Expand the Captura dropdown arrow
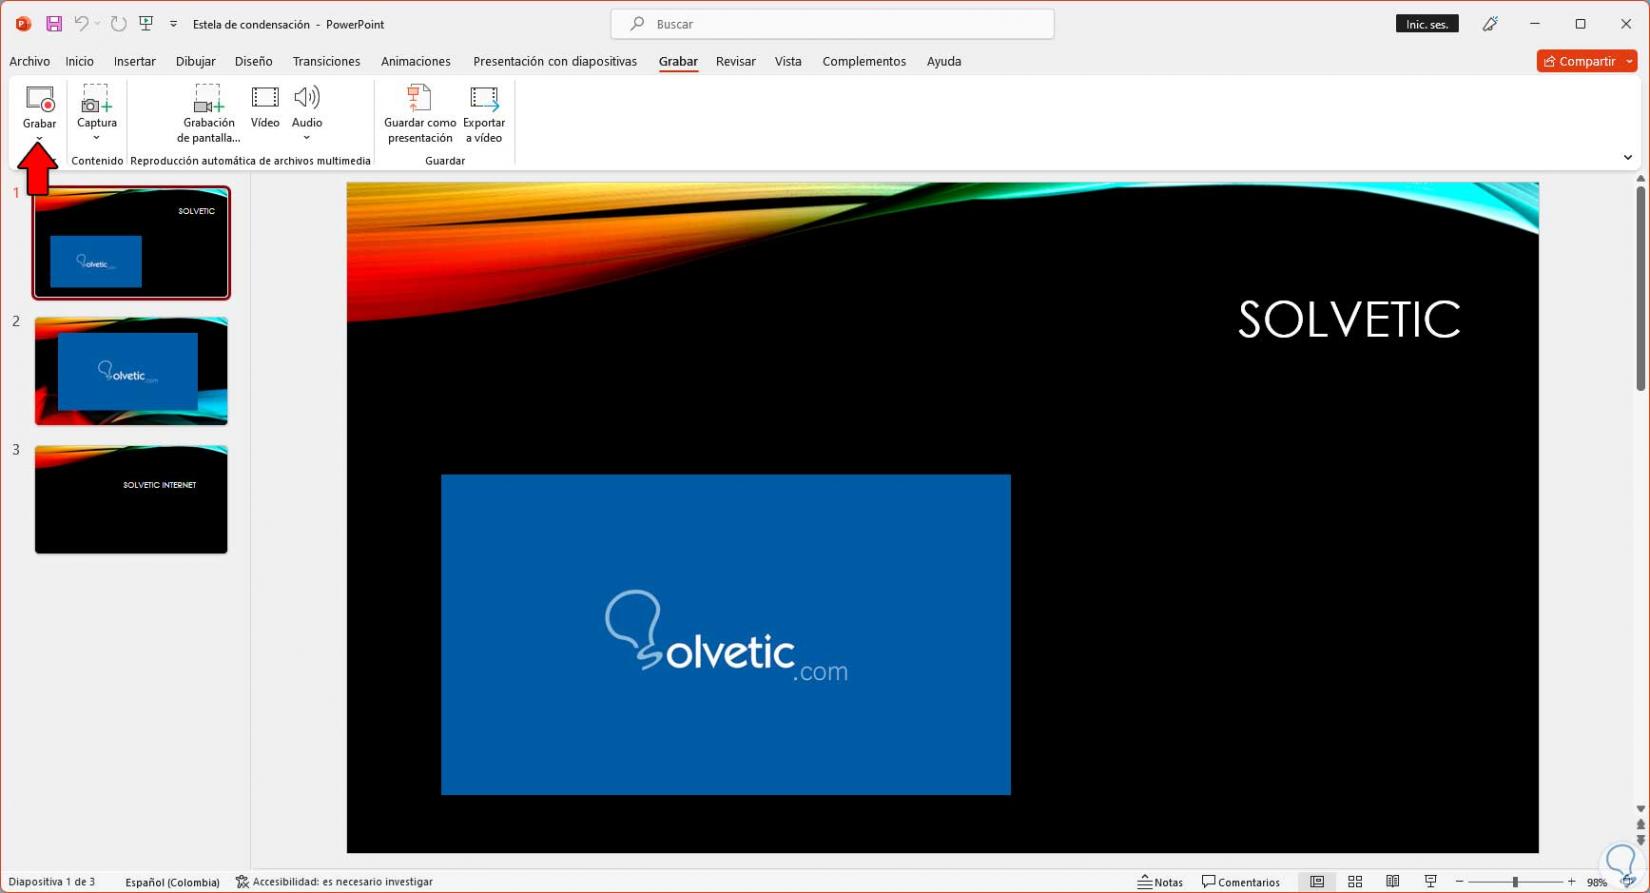 coord(97,138)
